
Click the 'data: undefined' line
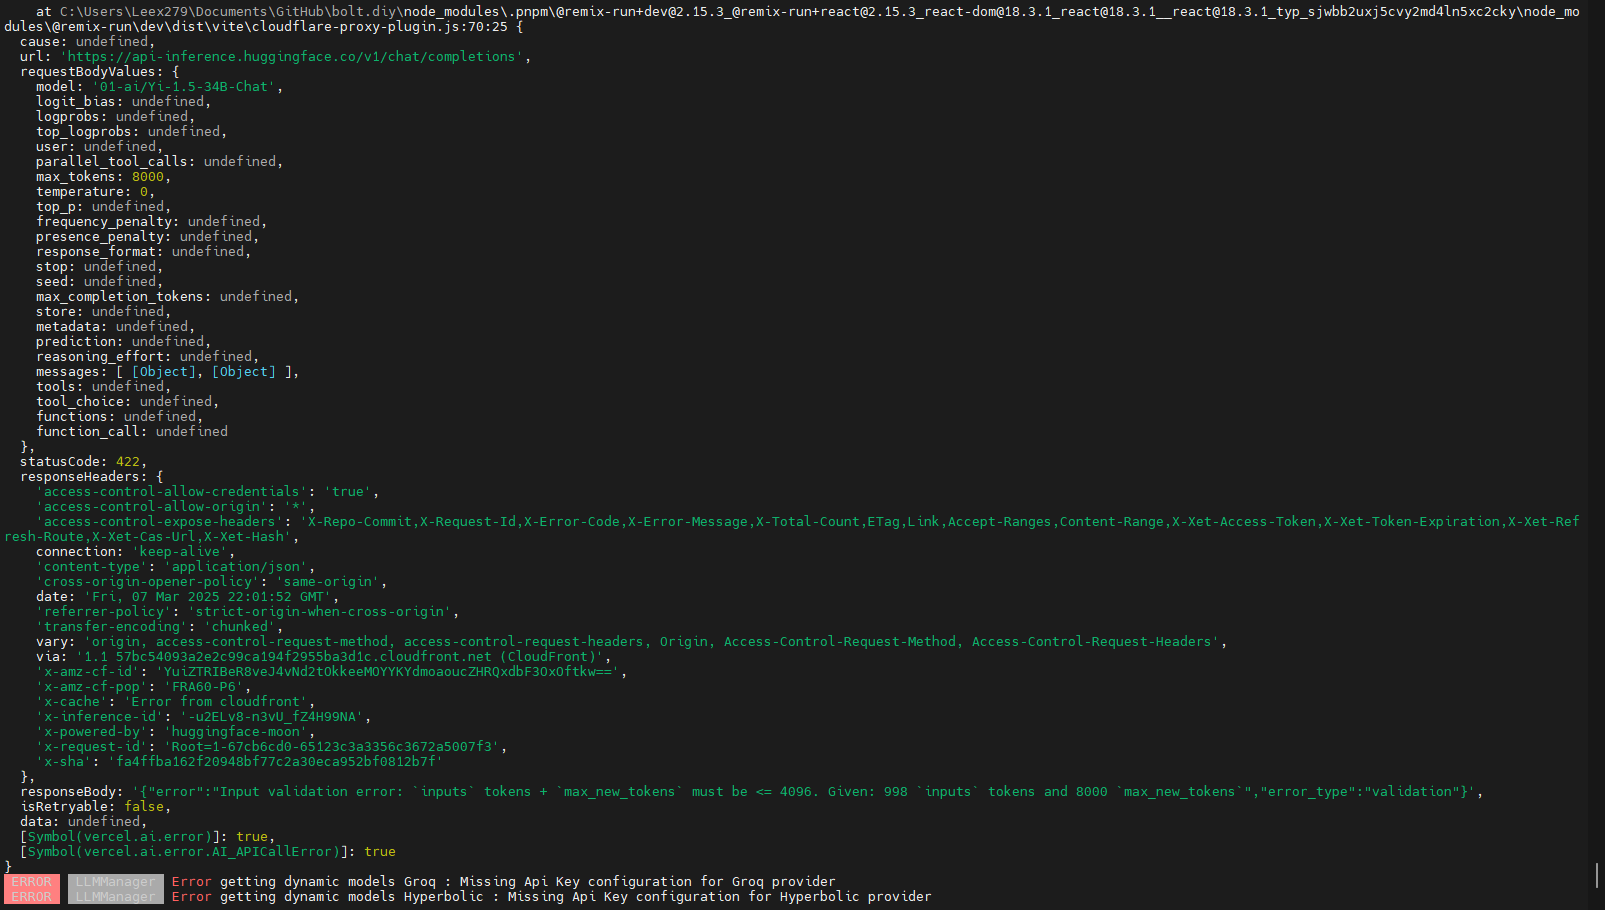84,822
